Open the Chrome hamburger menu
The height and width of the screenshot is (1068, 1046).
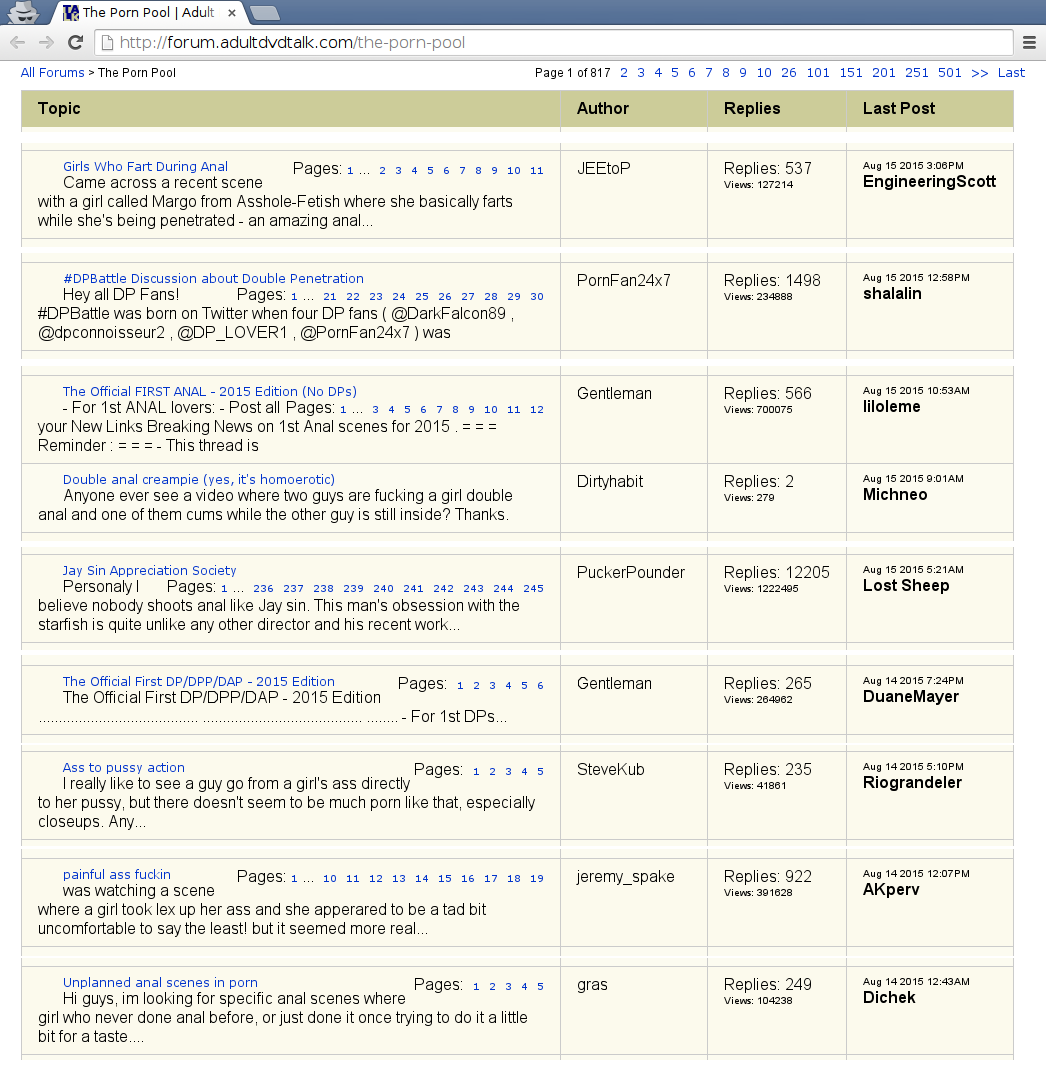(1030, 42)
